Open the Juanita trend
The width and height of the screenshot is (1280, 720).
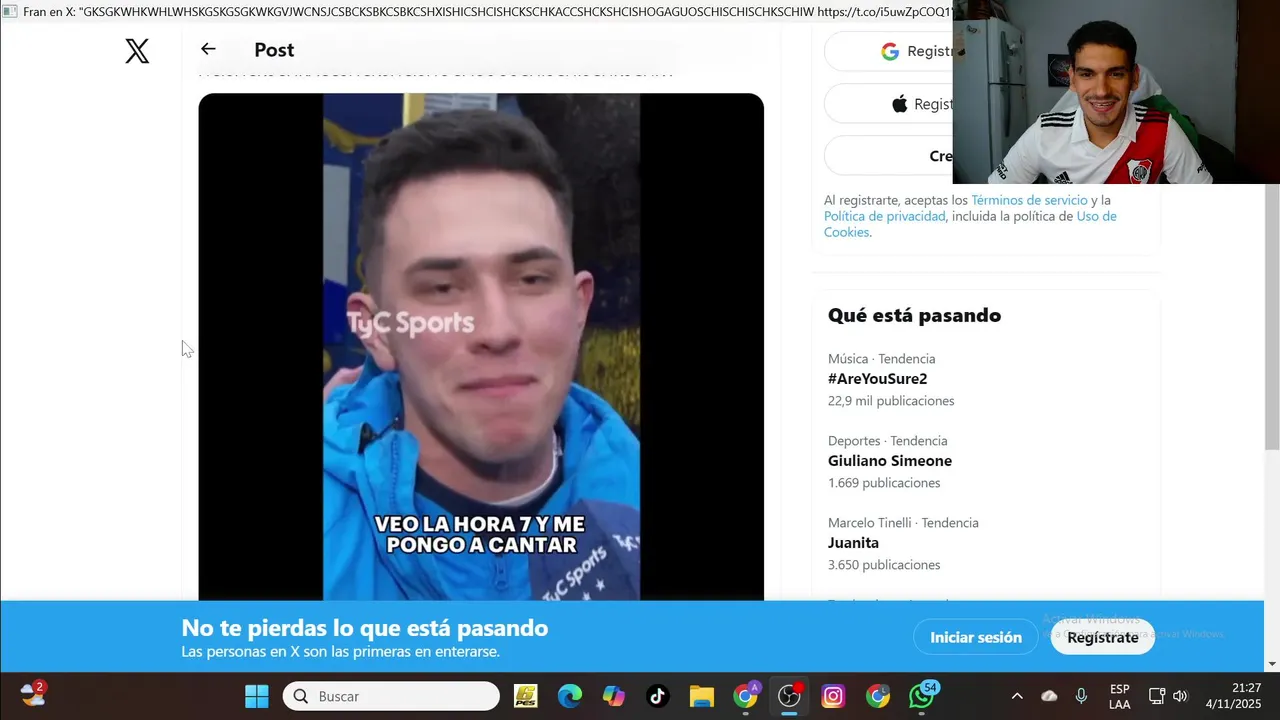tap(853, 543)
